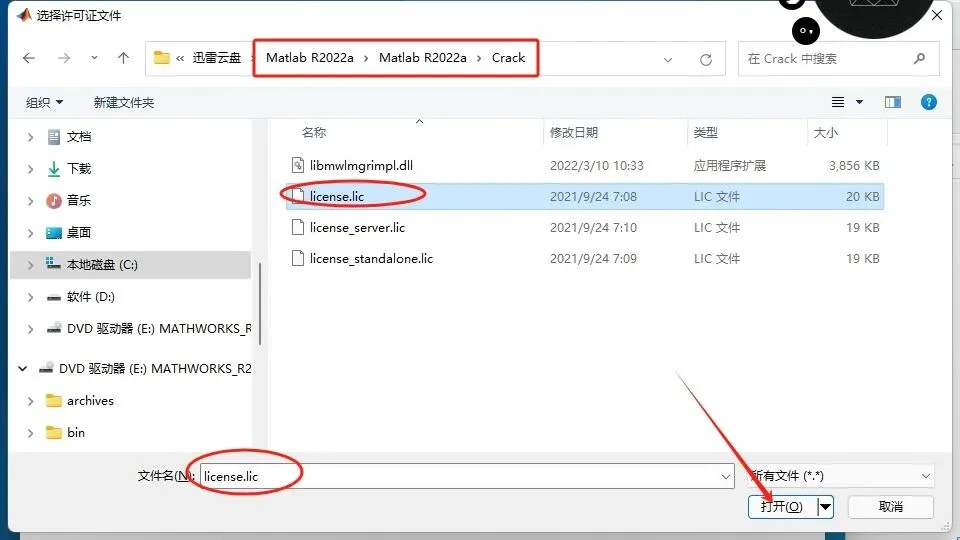Sort files by 修改日期 column

(574, 132)
